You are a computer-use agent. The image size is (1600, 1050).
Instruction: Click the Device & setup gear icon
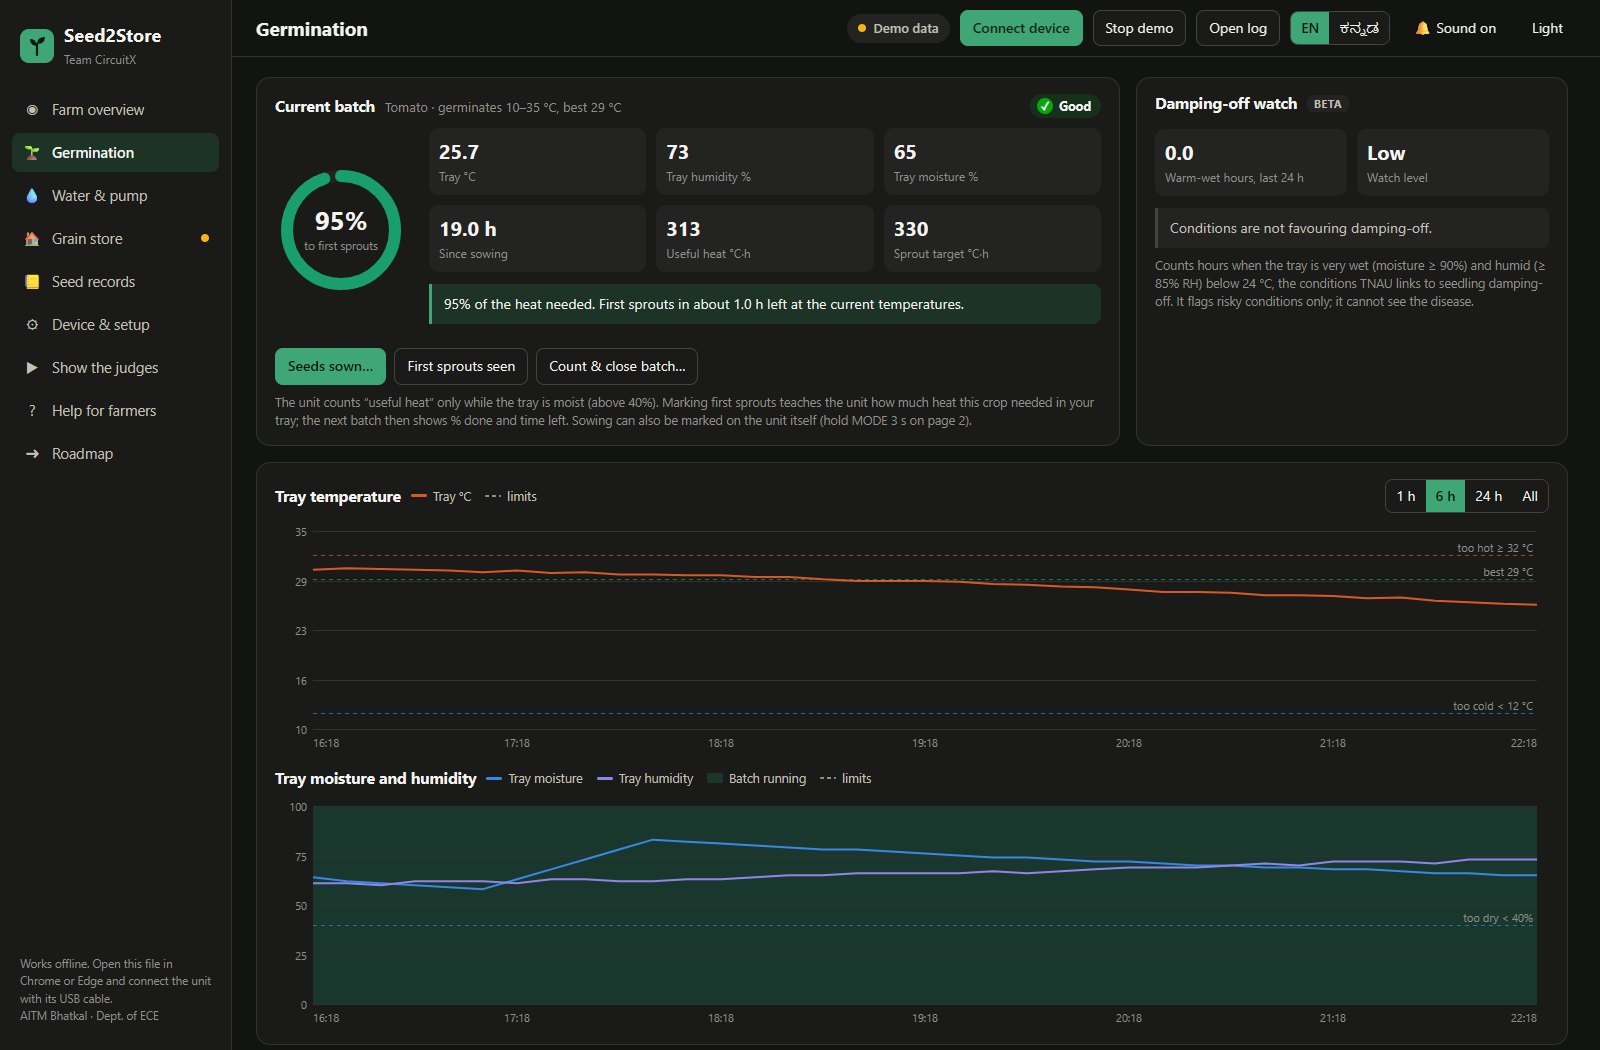[32, 325]
